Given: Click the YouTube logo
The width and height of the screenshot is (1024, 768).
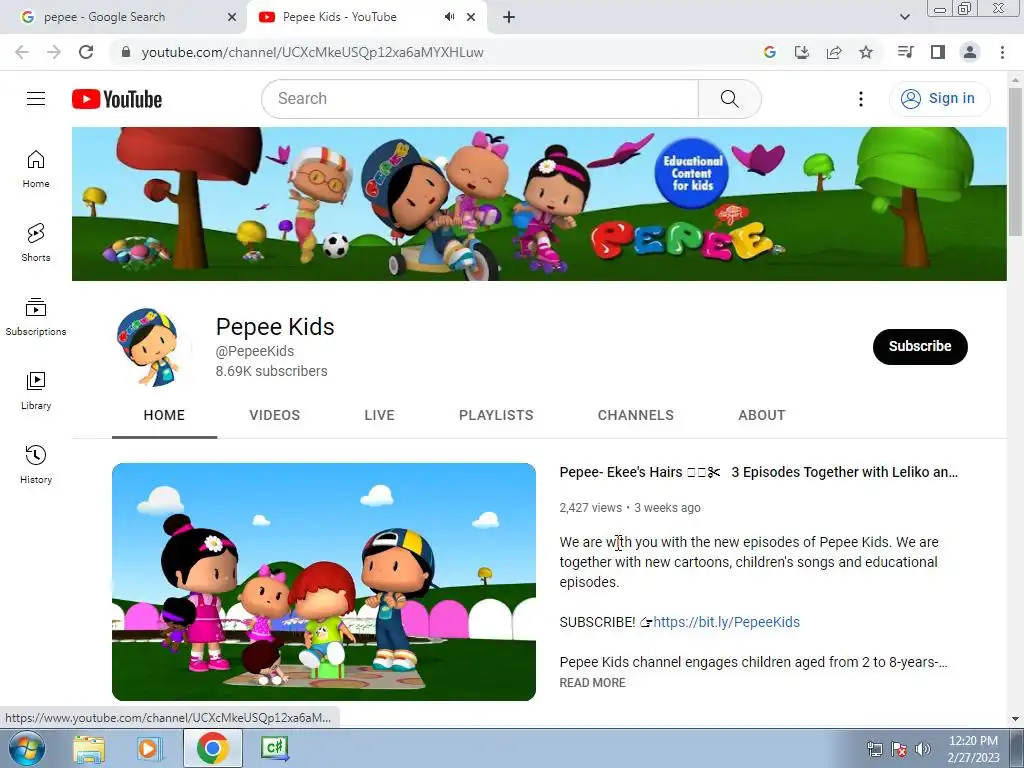Looking at the screenshot, I should coord(117,99).
